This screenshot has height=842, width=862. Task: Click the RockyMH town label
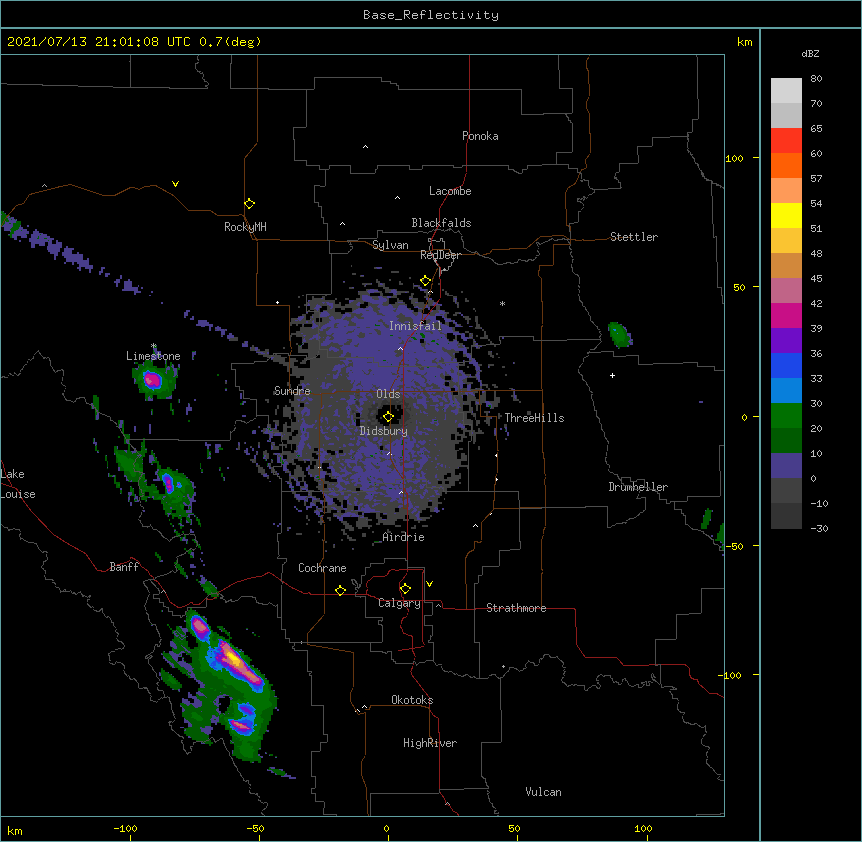tap(245, 227)
